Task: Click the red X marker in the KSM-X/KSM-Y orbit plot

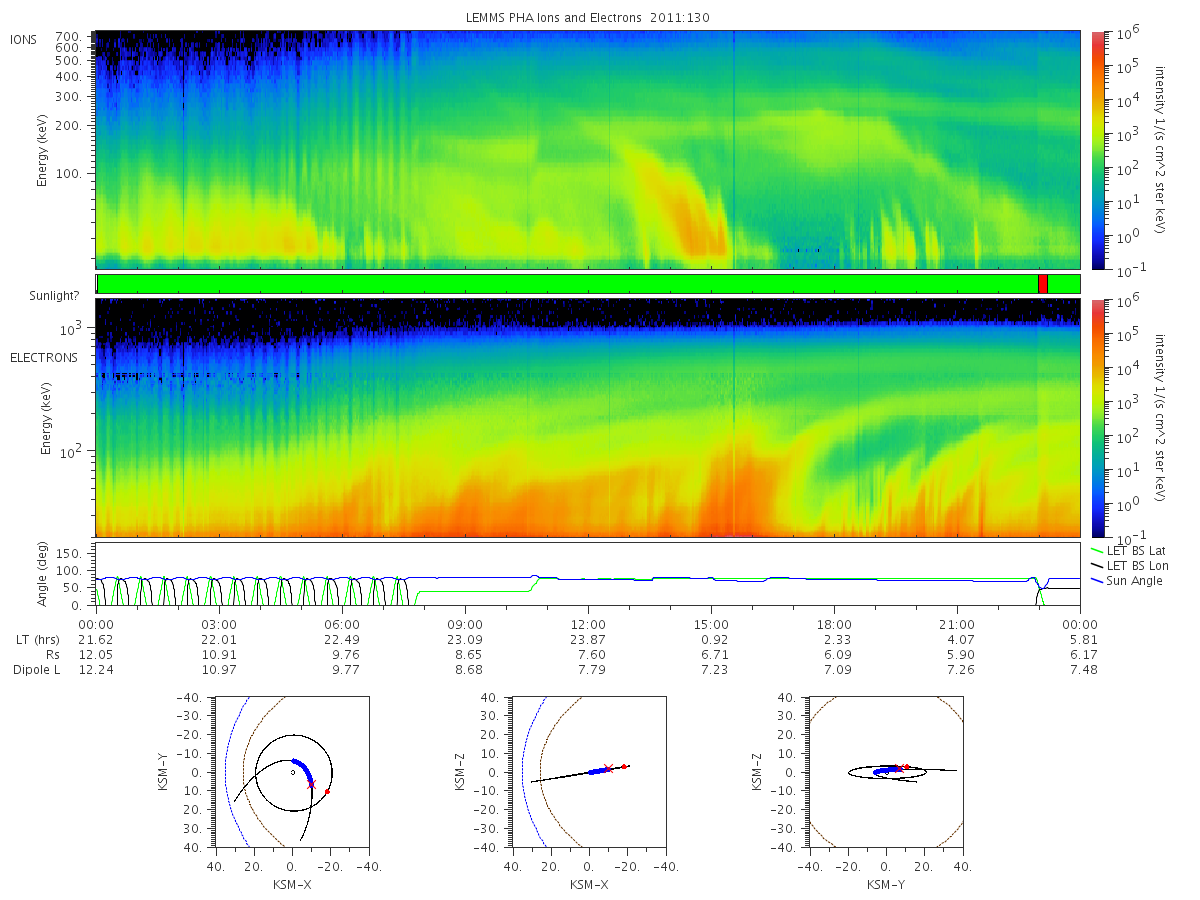Action: (x=312, y=785)
